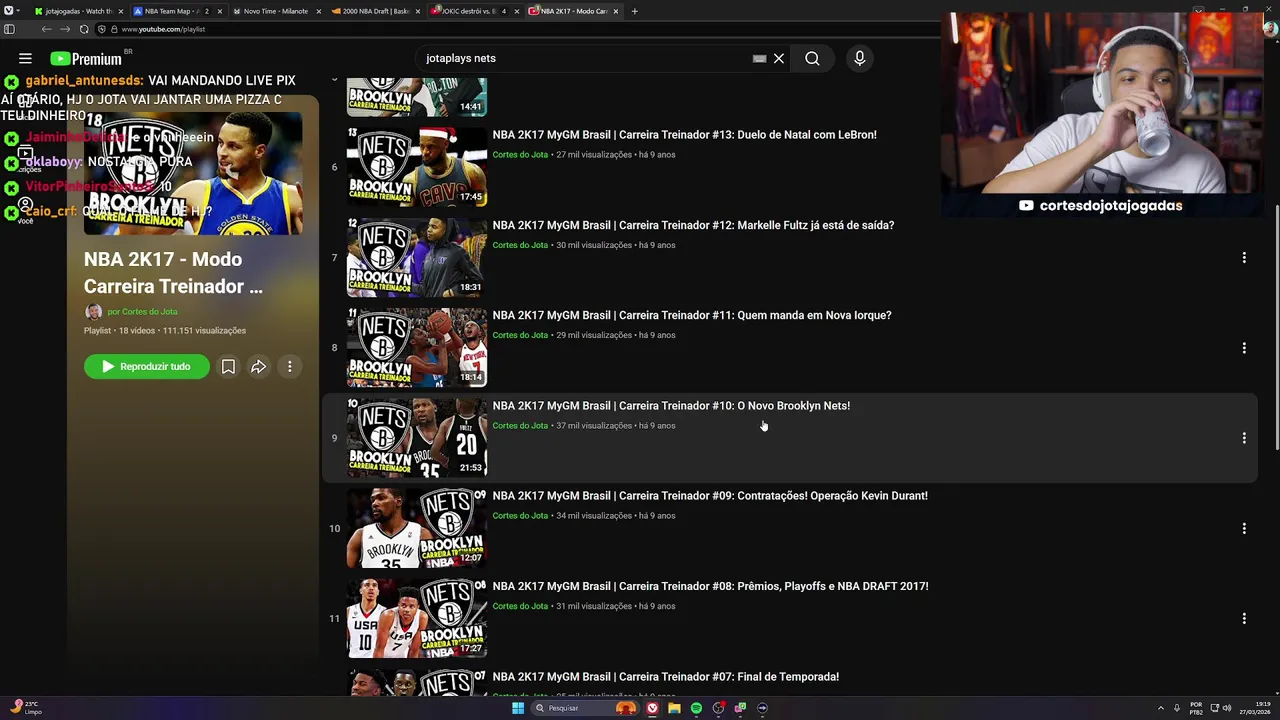Close the NBA 2K17 - Modo Carreira tab
The height and width of the screenshot is (720, 1280).
[x=616, y=11]
